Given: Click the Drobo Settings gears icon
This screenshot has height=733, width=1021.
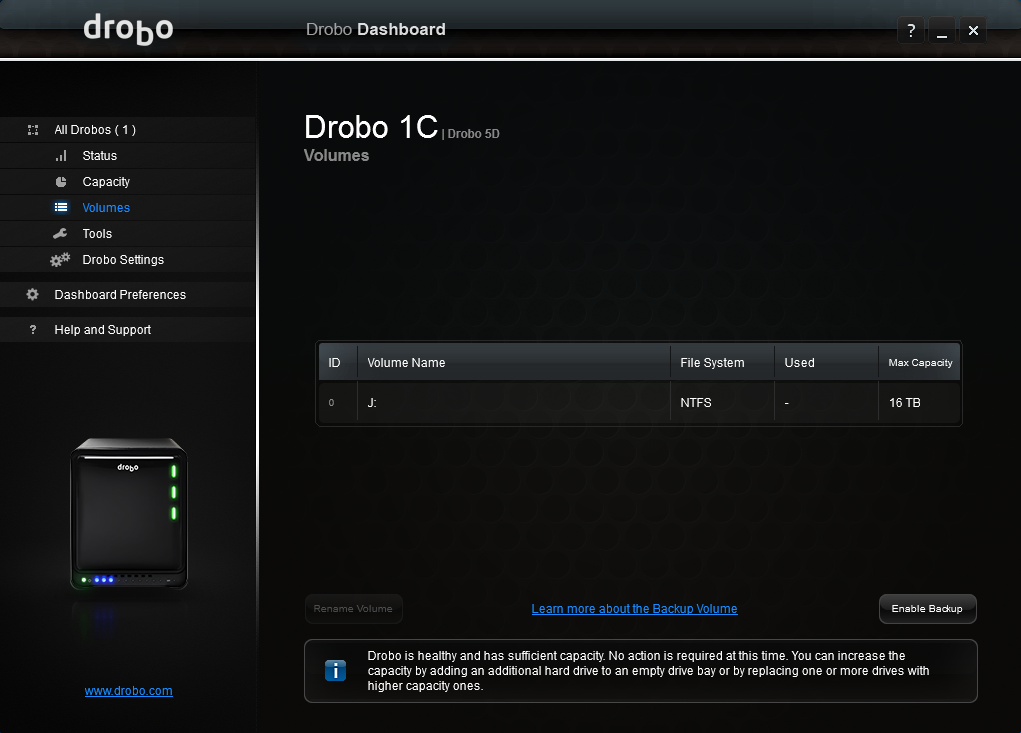Looking at the screenshot, I should tap(61, 260).
